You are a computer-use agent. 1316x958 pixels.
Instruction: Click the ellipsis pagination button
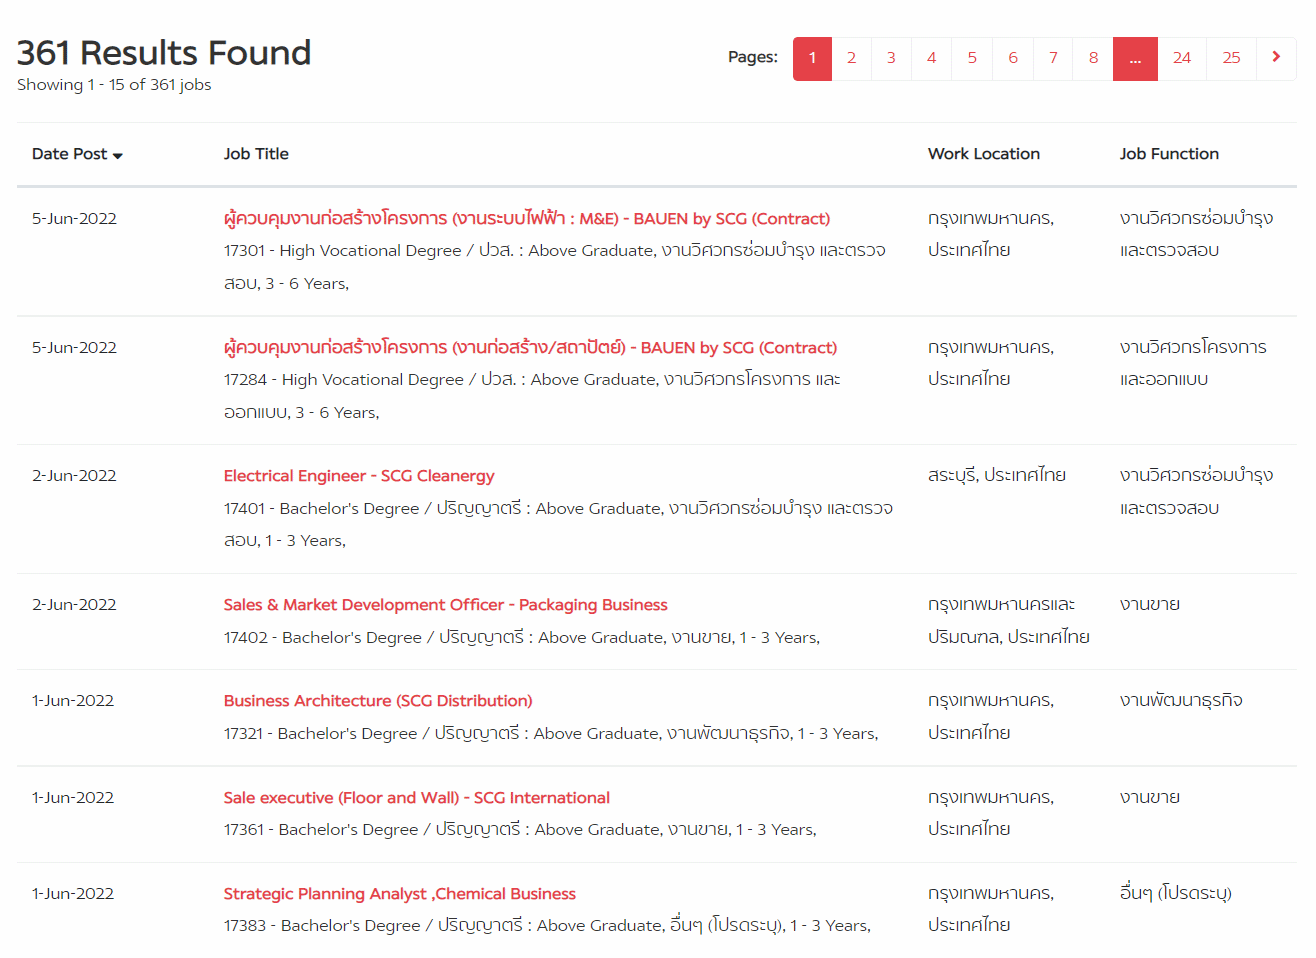pos(1135,58)
